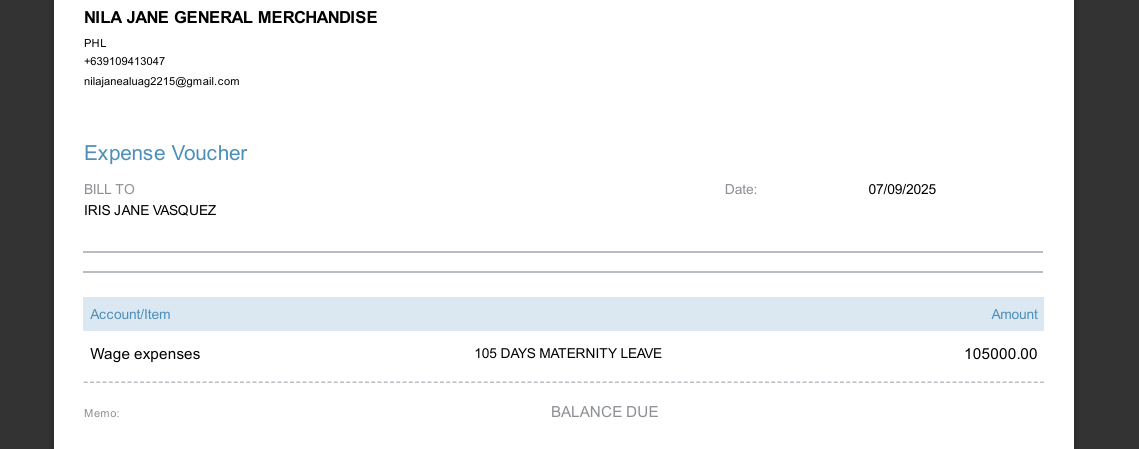Click the 105000.00 amount value

tap(1000, 354)
